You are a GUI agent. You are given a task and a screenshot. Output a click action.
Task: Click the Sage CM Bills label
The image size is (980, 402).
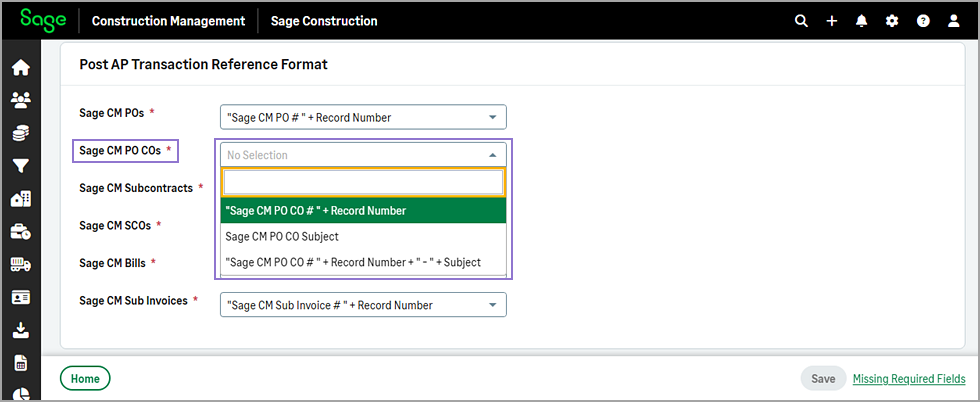point(112,263)
